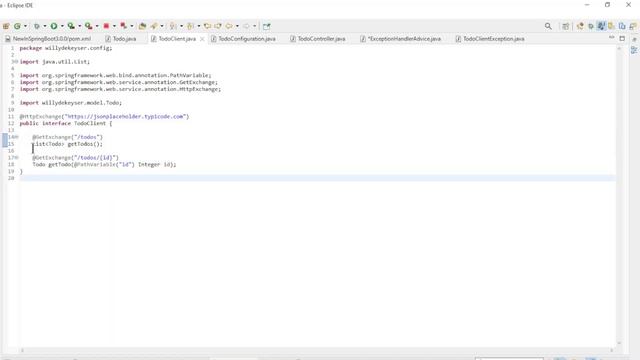Screen dimensions: 640x360
Task: Open the dropdown beside the red Stop icon
Action: (x=114, y=26)
